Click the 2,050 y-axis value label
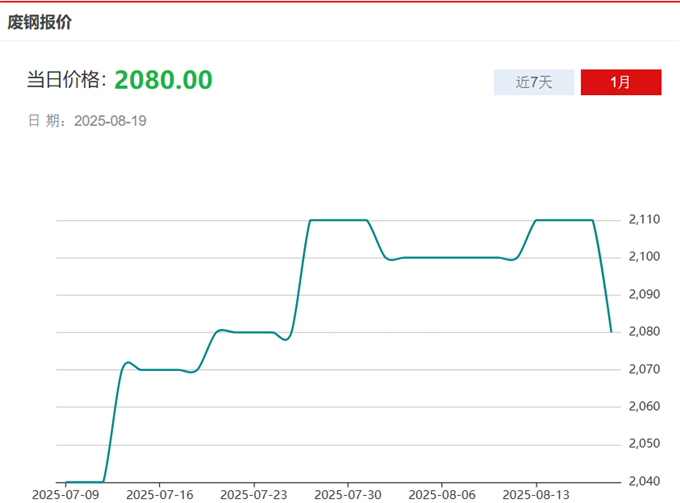 (x=645, y=443)
